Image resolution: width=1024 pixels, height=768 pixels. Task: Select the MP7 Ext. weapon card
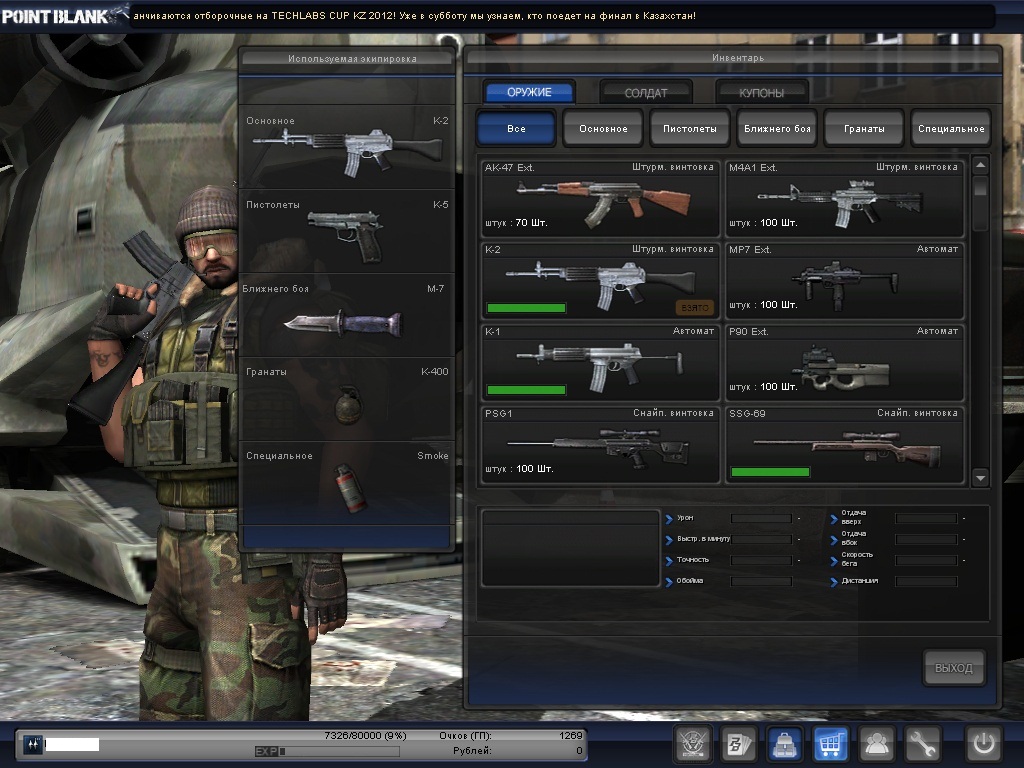tap(844, 281)
